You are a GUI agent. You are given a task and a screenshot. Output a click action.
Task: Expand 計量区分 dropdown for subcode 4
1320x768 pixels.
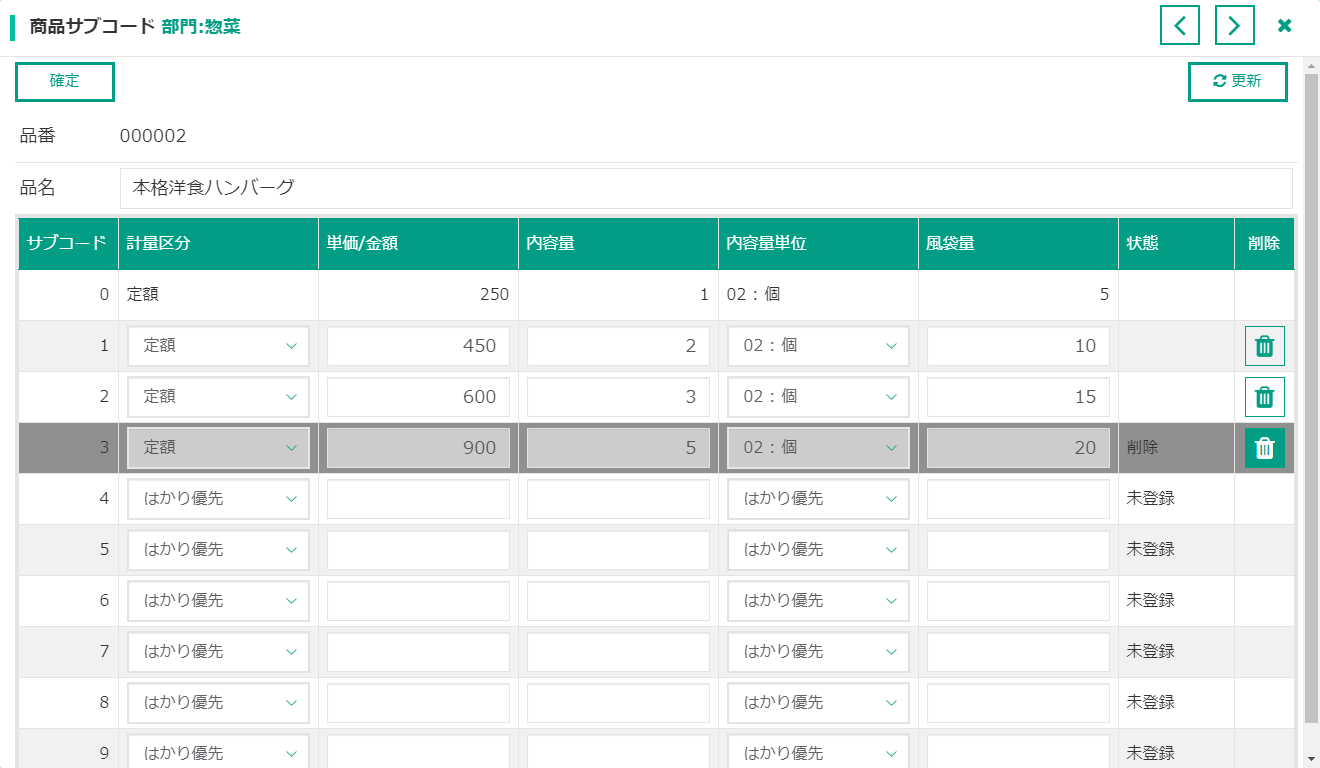218,498
